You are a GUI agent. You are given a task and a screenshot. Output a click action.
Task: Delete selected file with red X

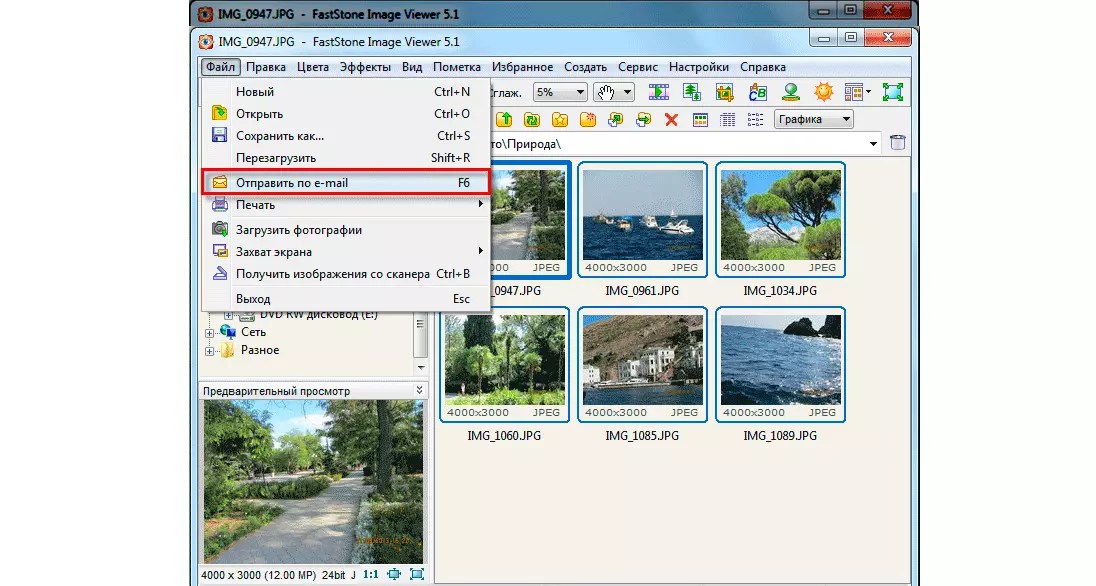671,120
